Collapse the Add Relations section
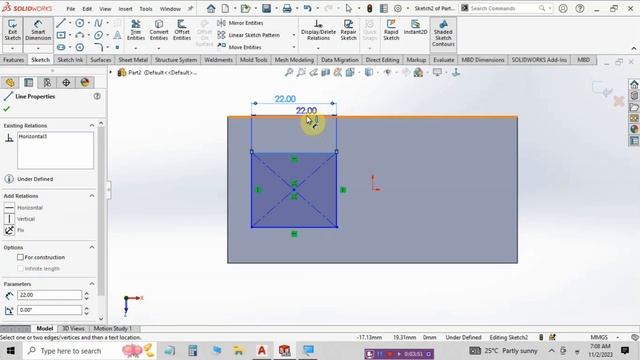 pos(92,196)
